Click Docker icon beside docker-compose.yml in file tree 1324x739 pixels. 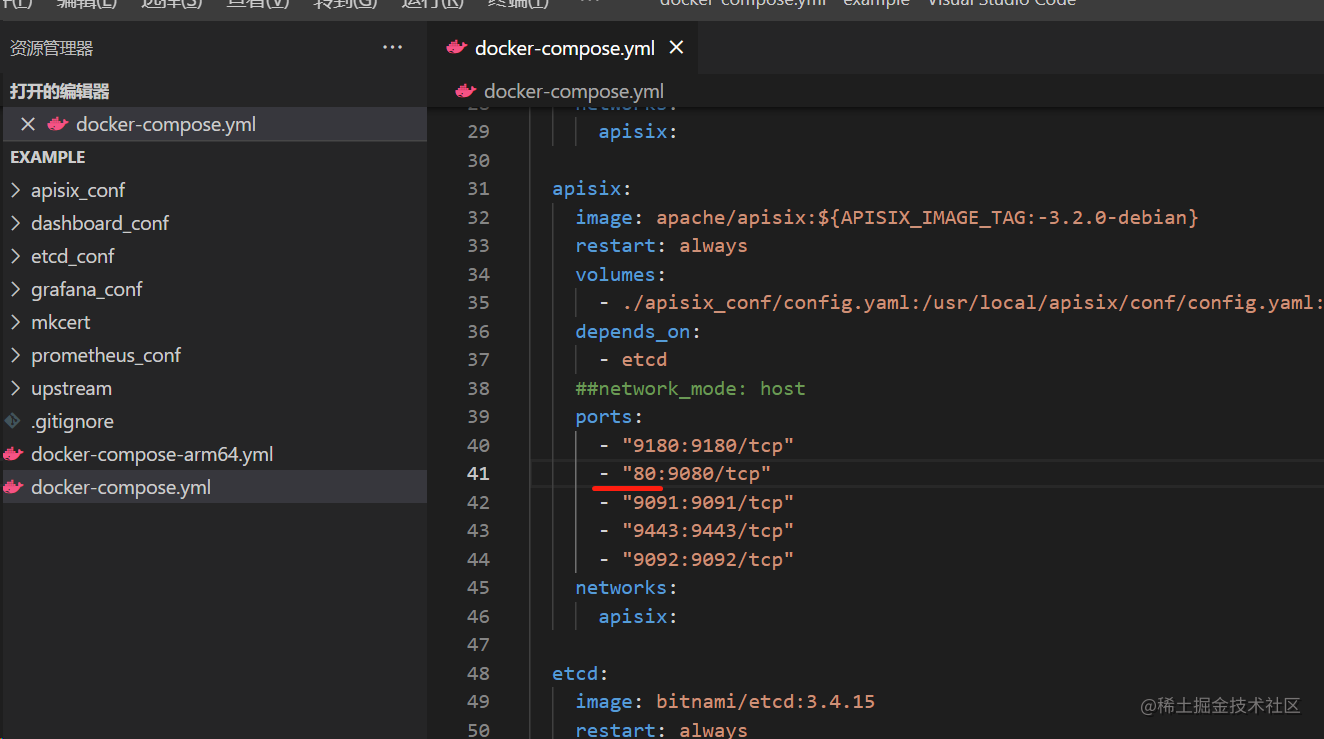tap(13, 487)
